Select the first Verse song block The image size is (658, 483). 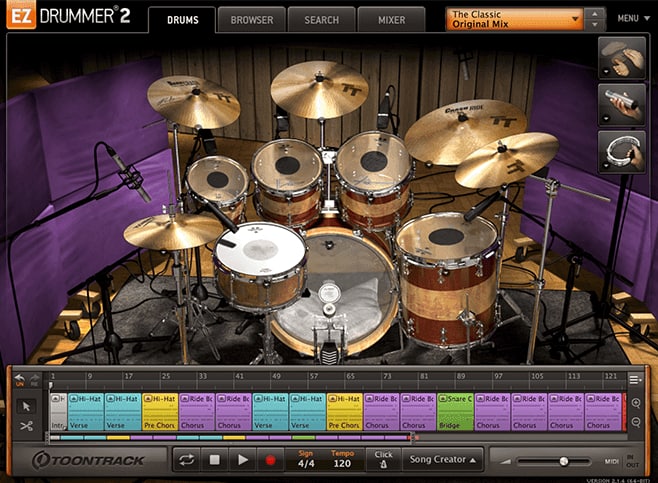coord(86,412)
